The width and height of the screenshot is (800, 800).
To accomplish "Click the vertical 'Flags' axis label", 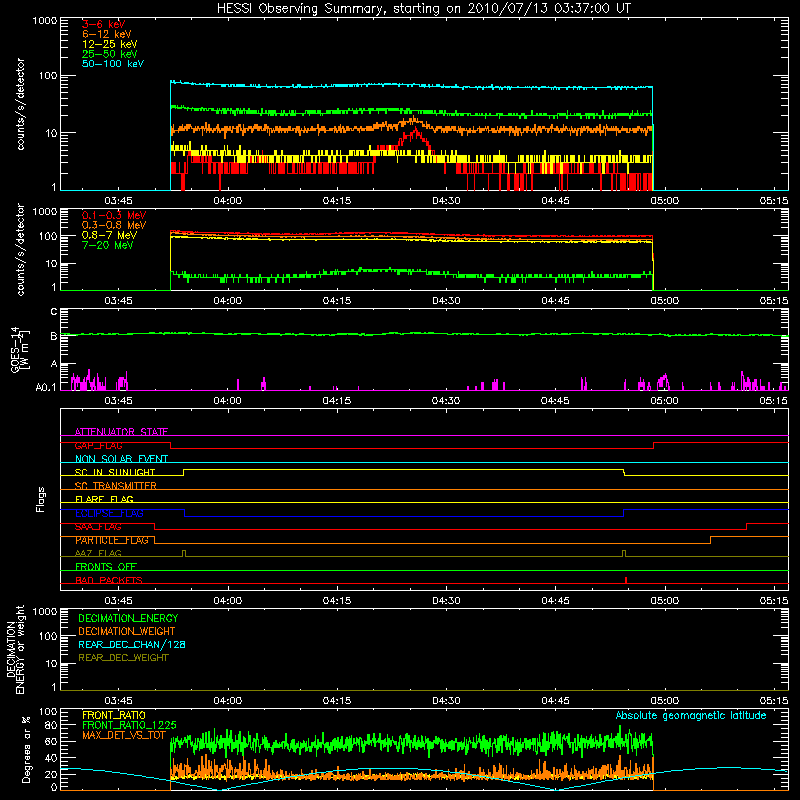I will (41, 499).
